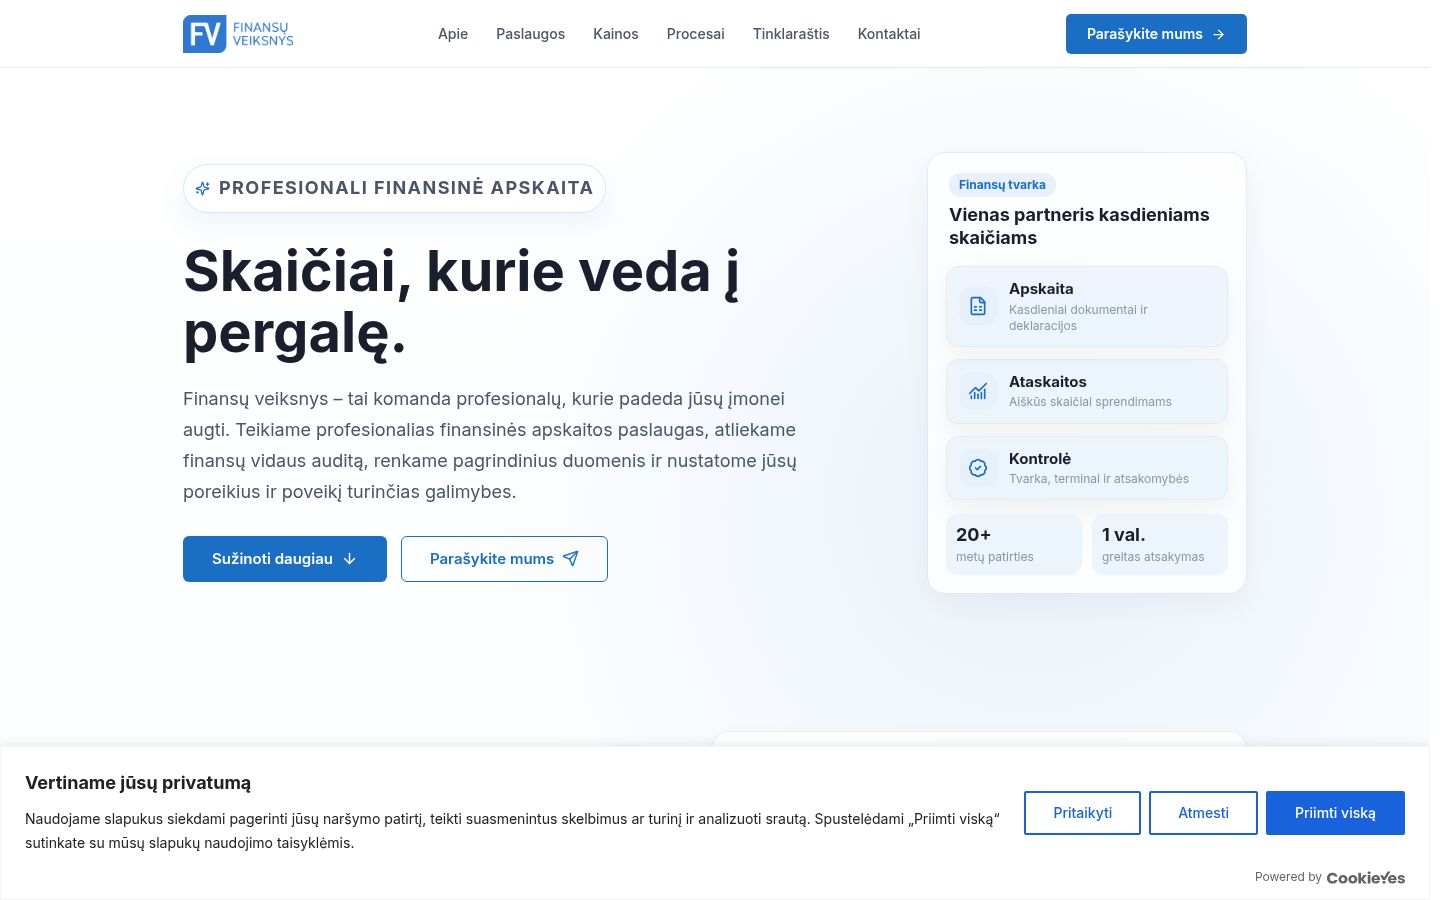Go to Paslaugos in navigation
The image size is (1440, 900).
(530, 34)
